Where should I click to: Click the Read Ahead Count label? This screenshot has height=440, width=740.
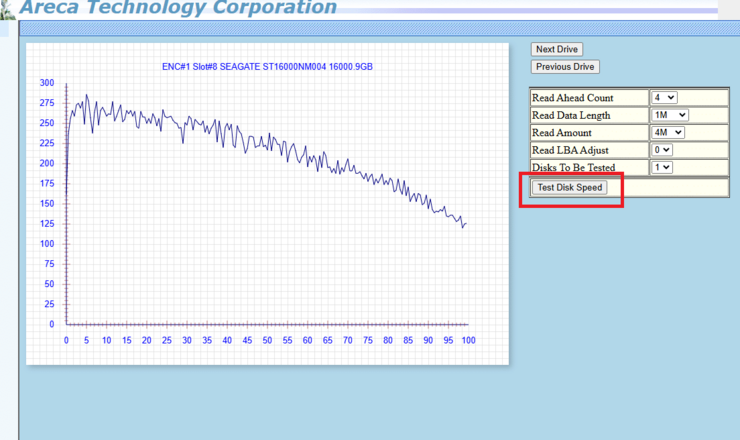(573, 98)
